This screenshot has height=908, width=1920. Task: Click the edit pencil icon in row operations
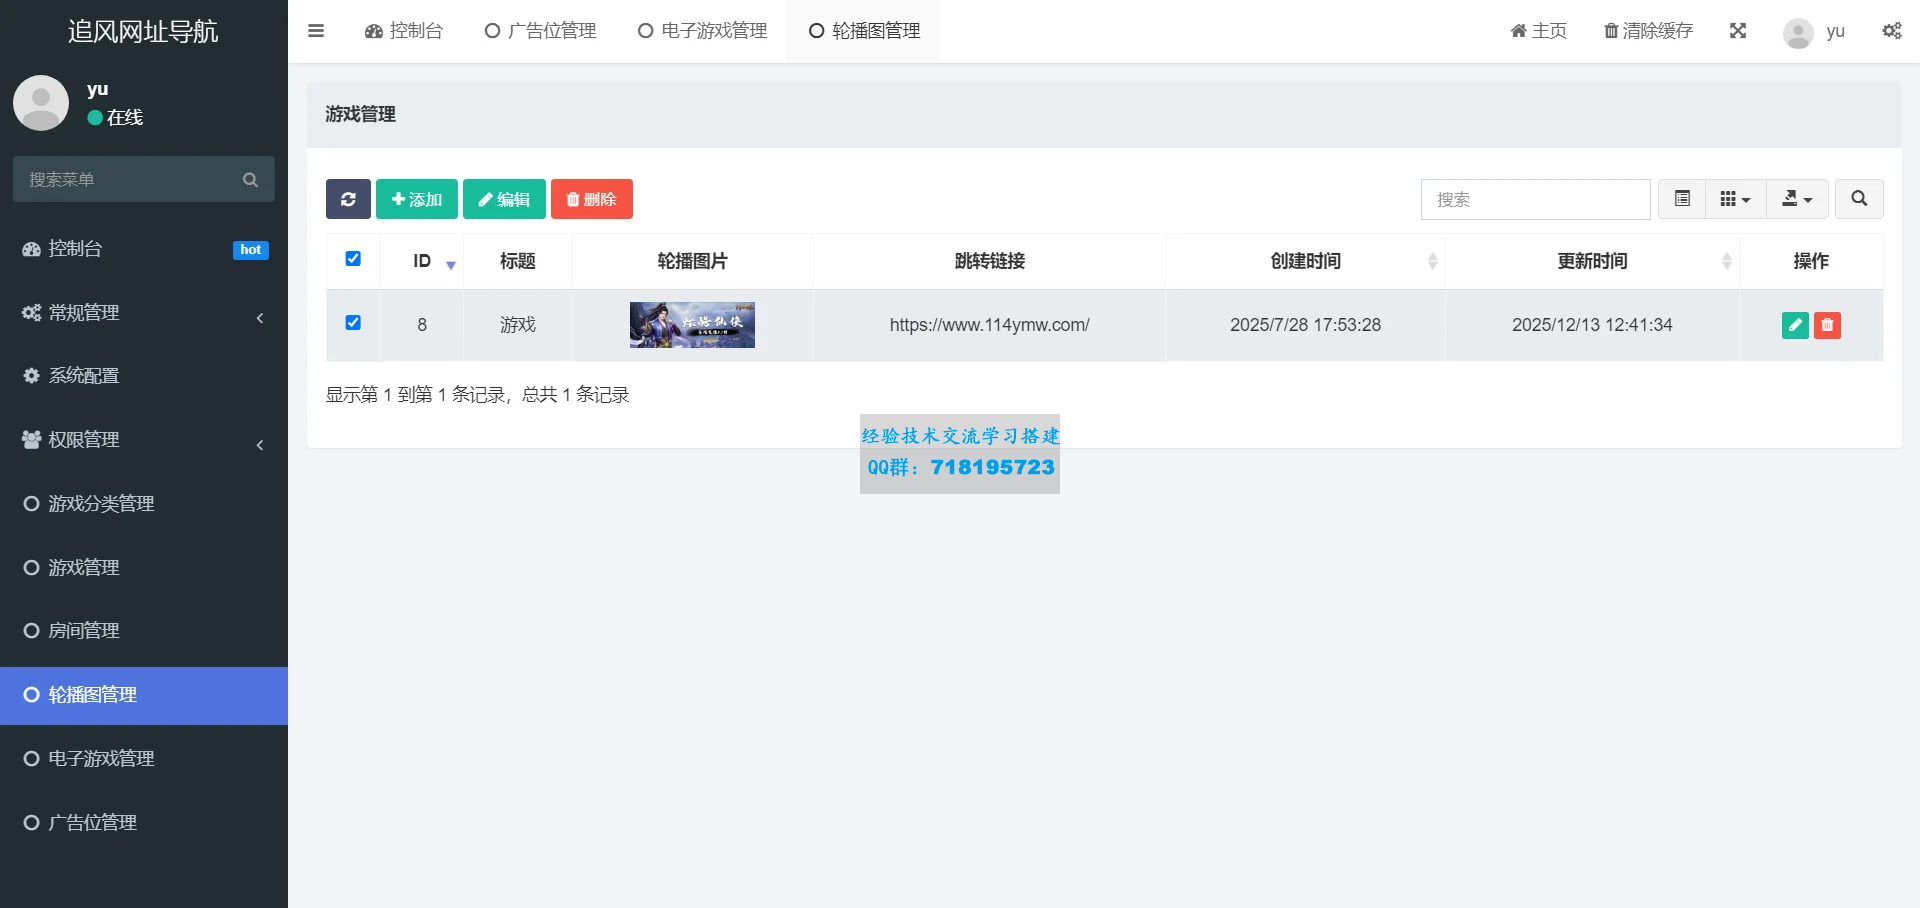point(1796,325)
